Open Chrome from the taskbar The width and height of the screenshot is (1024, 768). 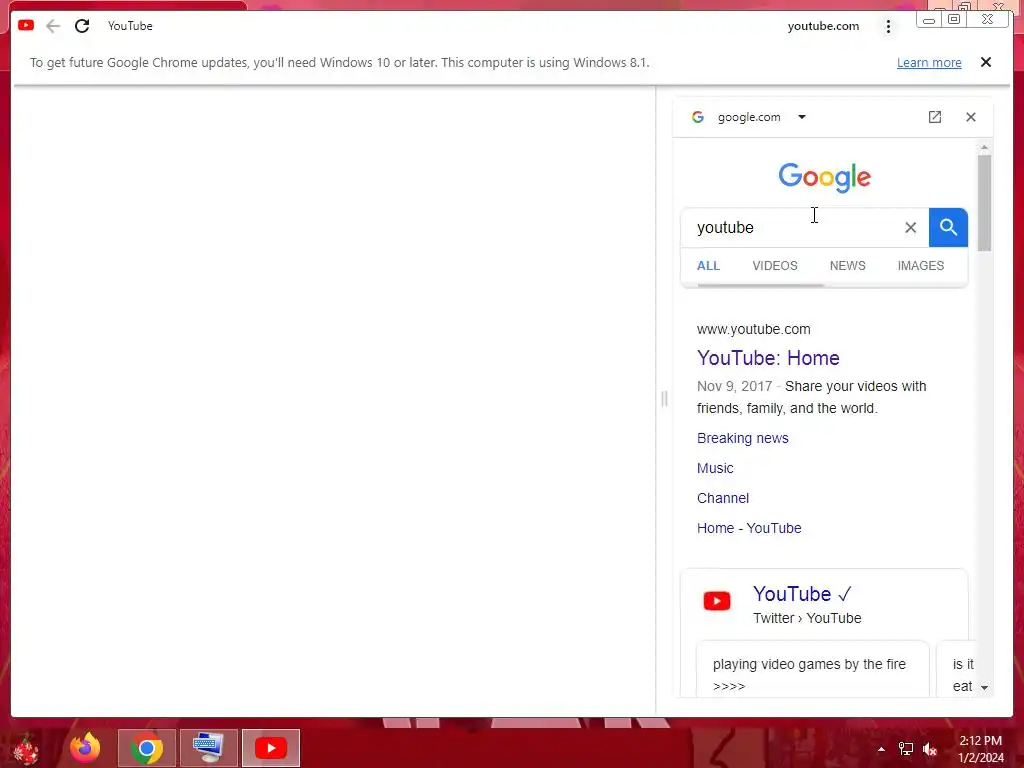[146, 748]
